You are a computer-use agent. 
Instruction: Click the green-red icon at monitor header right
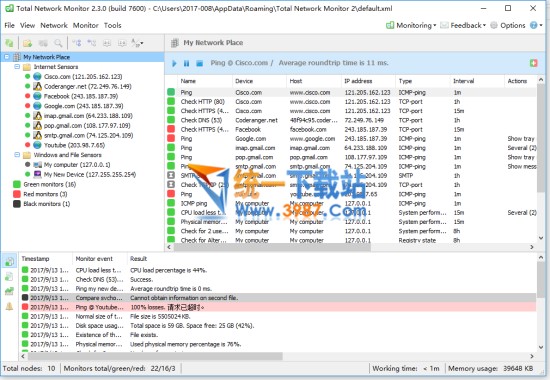pos(534,63)
